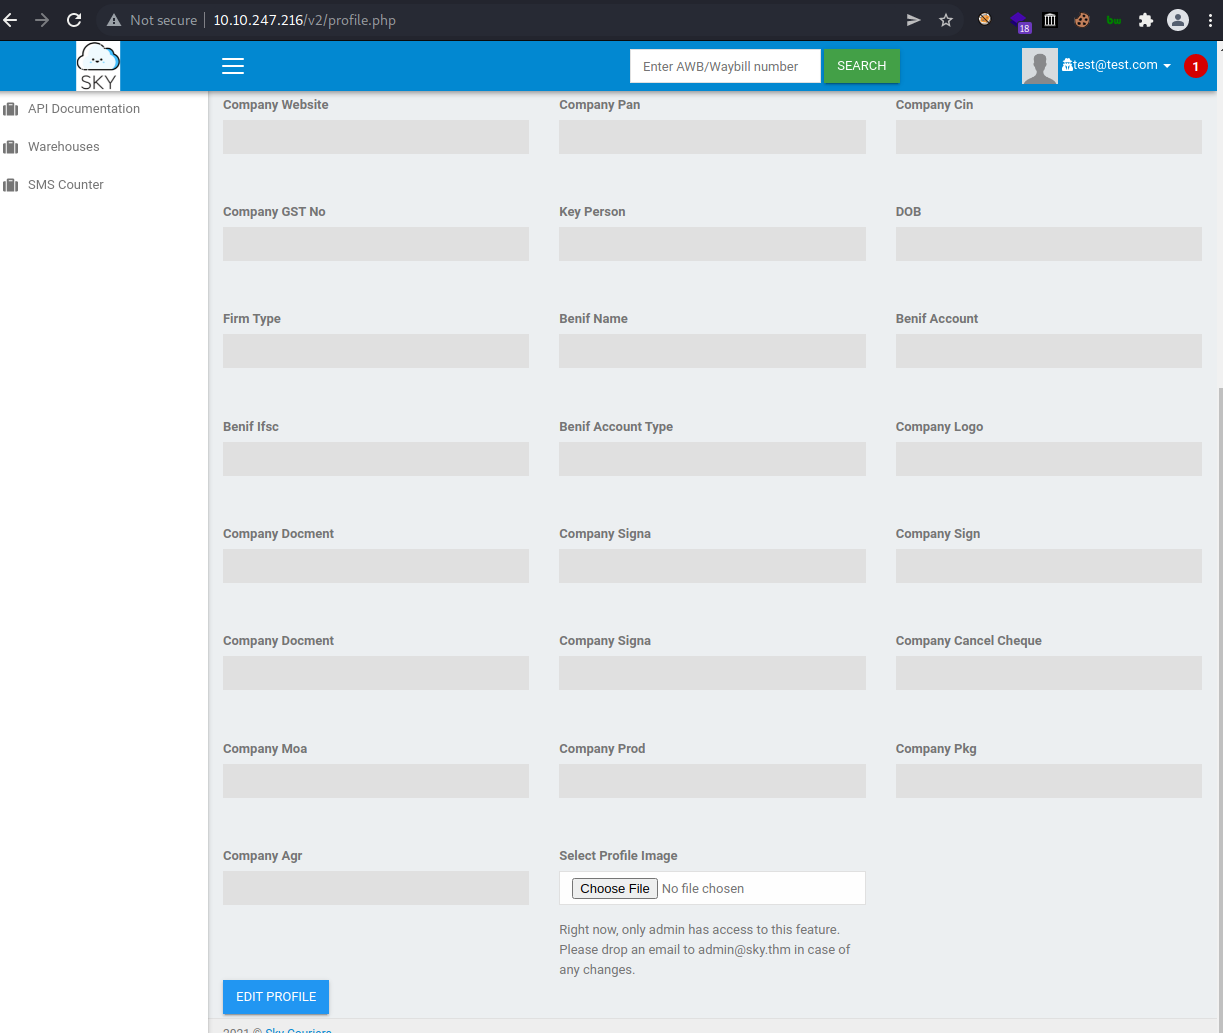Viewport: 1223px width, 1033px height.
Task: Click the Benif Ifsc input field
Action: click(x=376, y=459)
